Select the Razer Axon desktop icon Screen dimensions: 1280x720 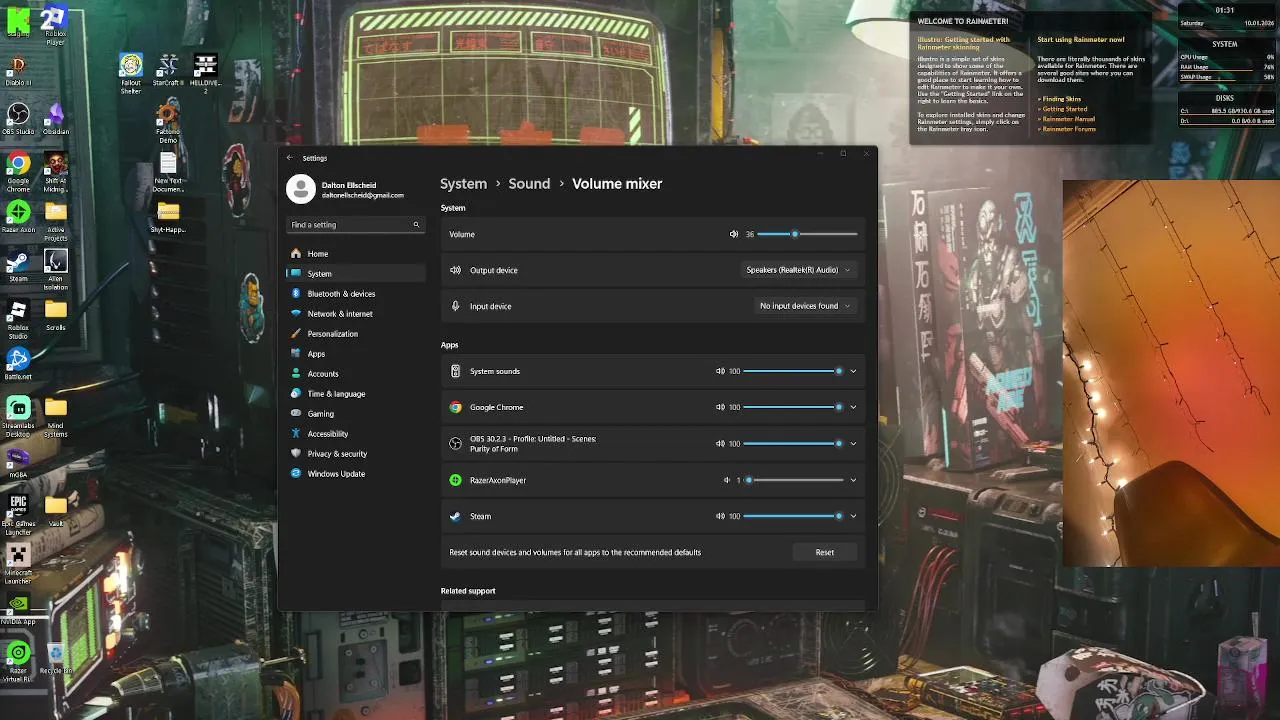[x=18, y=217]
